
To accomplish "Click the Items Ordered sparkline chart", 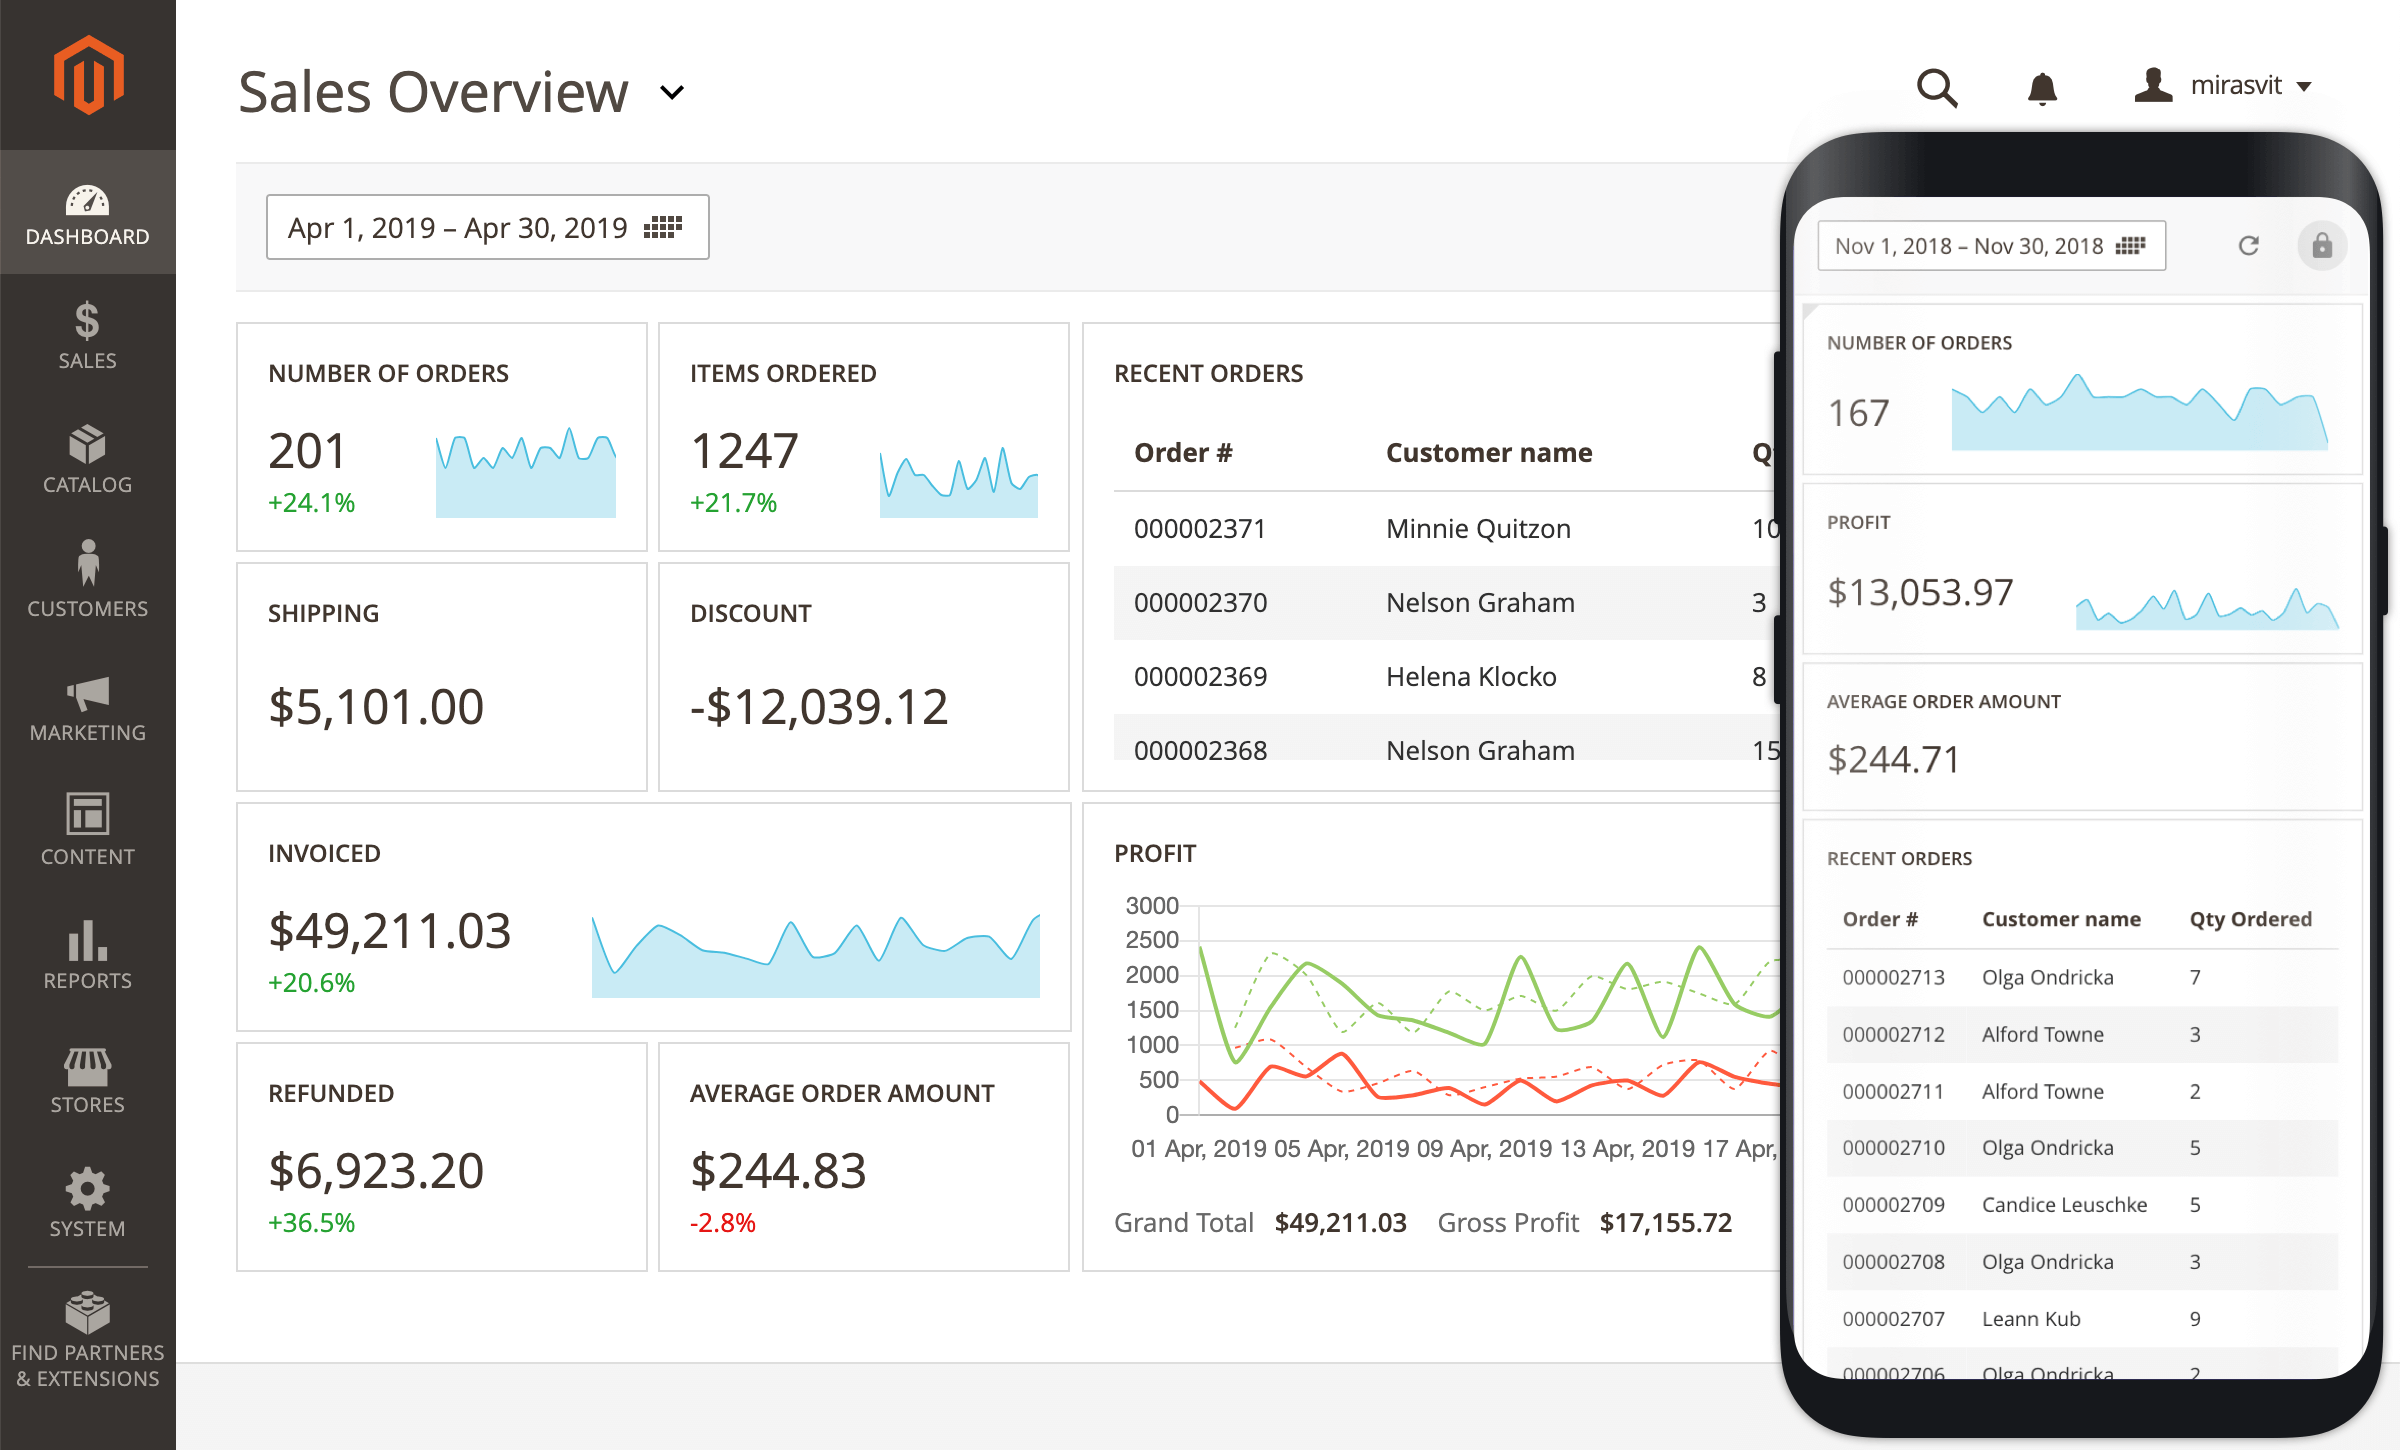I will (959, 482).
